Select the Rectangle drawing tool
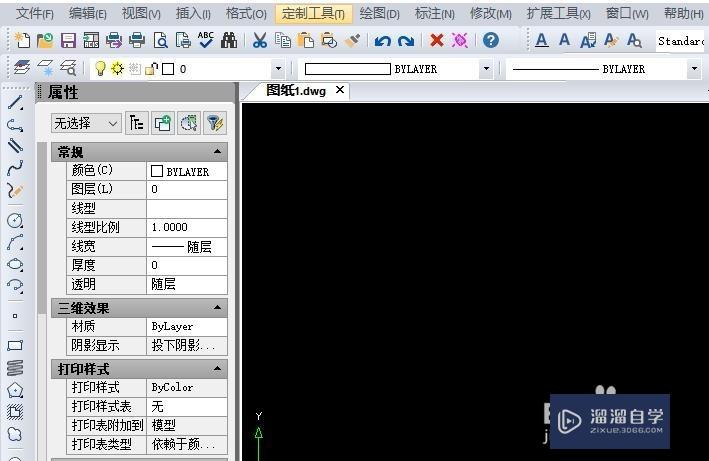Image resolution: width=709 pixels, height=461 pixels. [x=15, y=346]
